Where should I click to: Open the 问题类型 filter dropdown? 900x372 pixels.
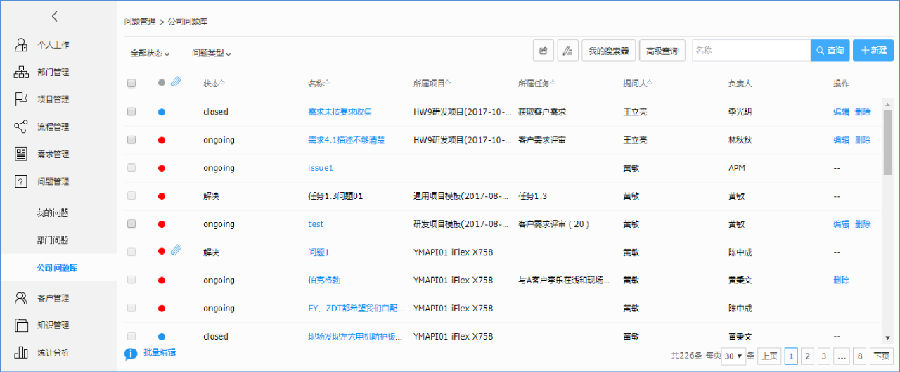pyautogui.click(x=212, y=53)
